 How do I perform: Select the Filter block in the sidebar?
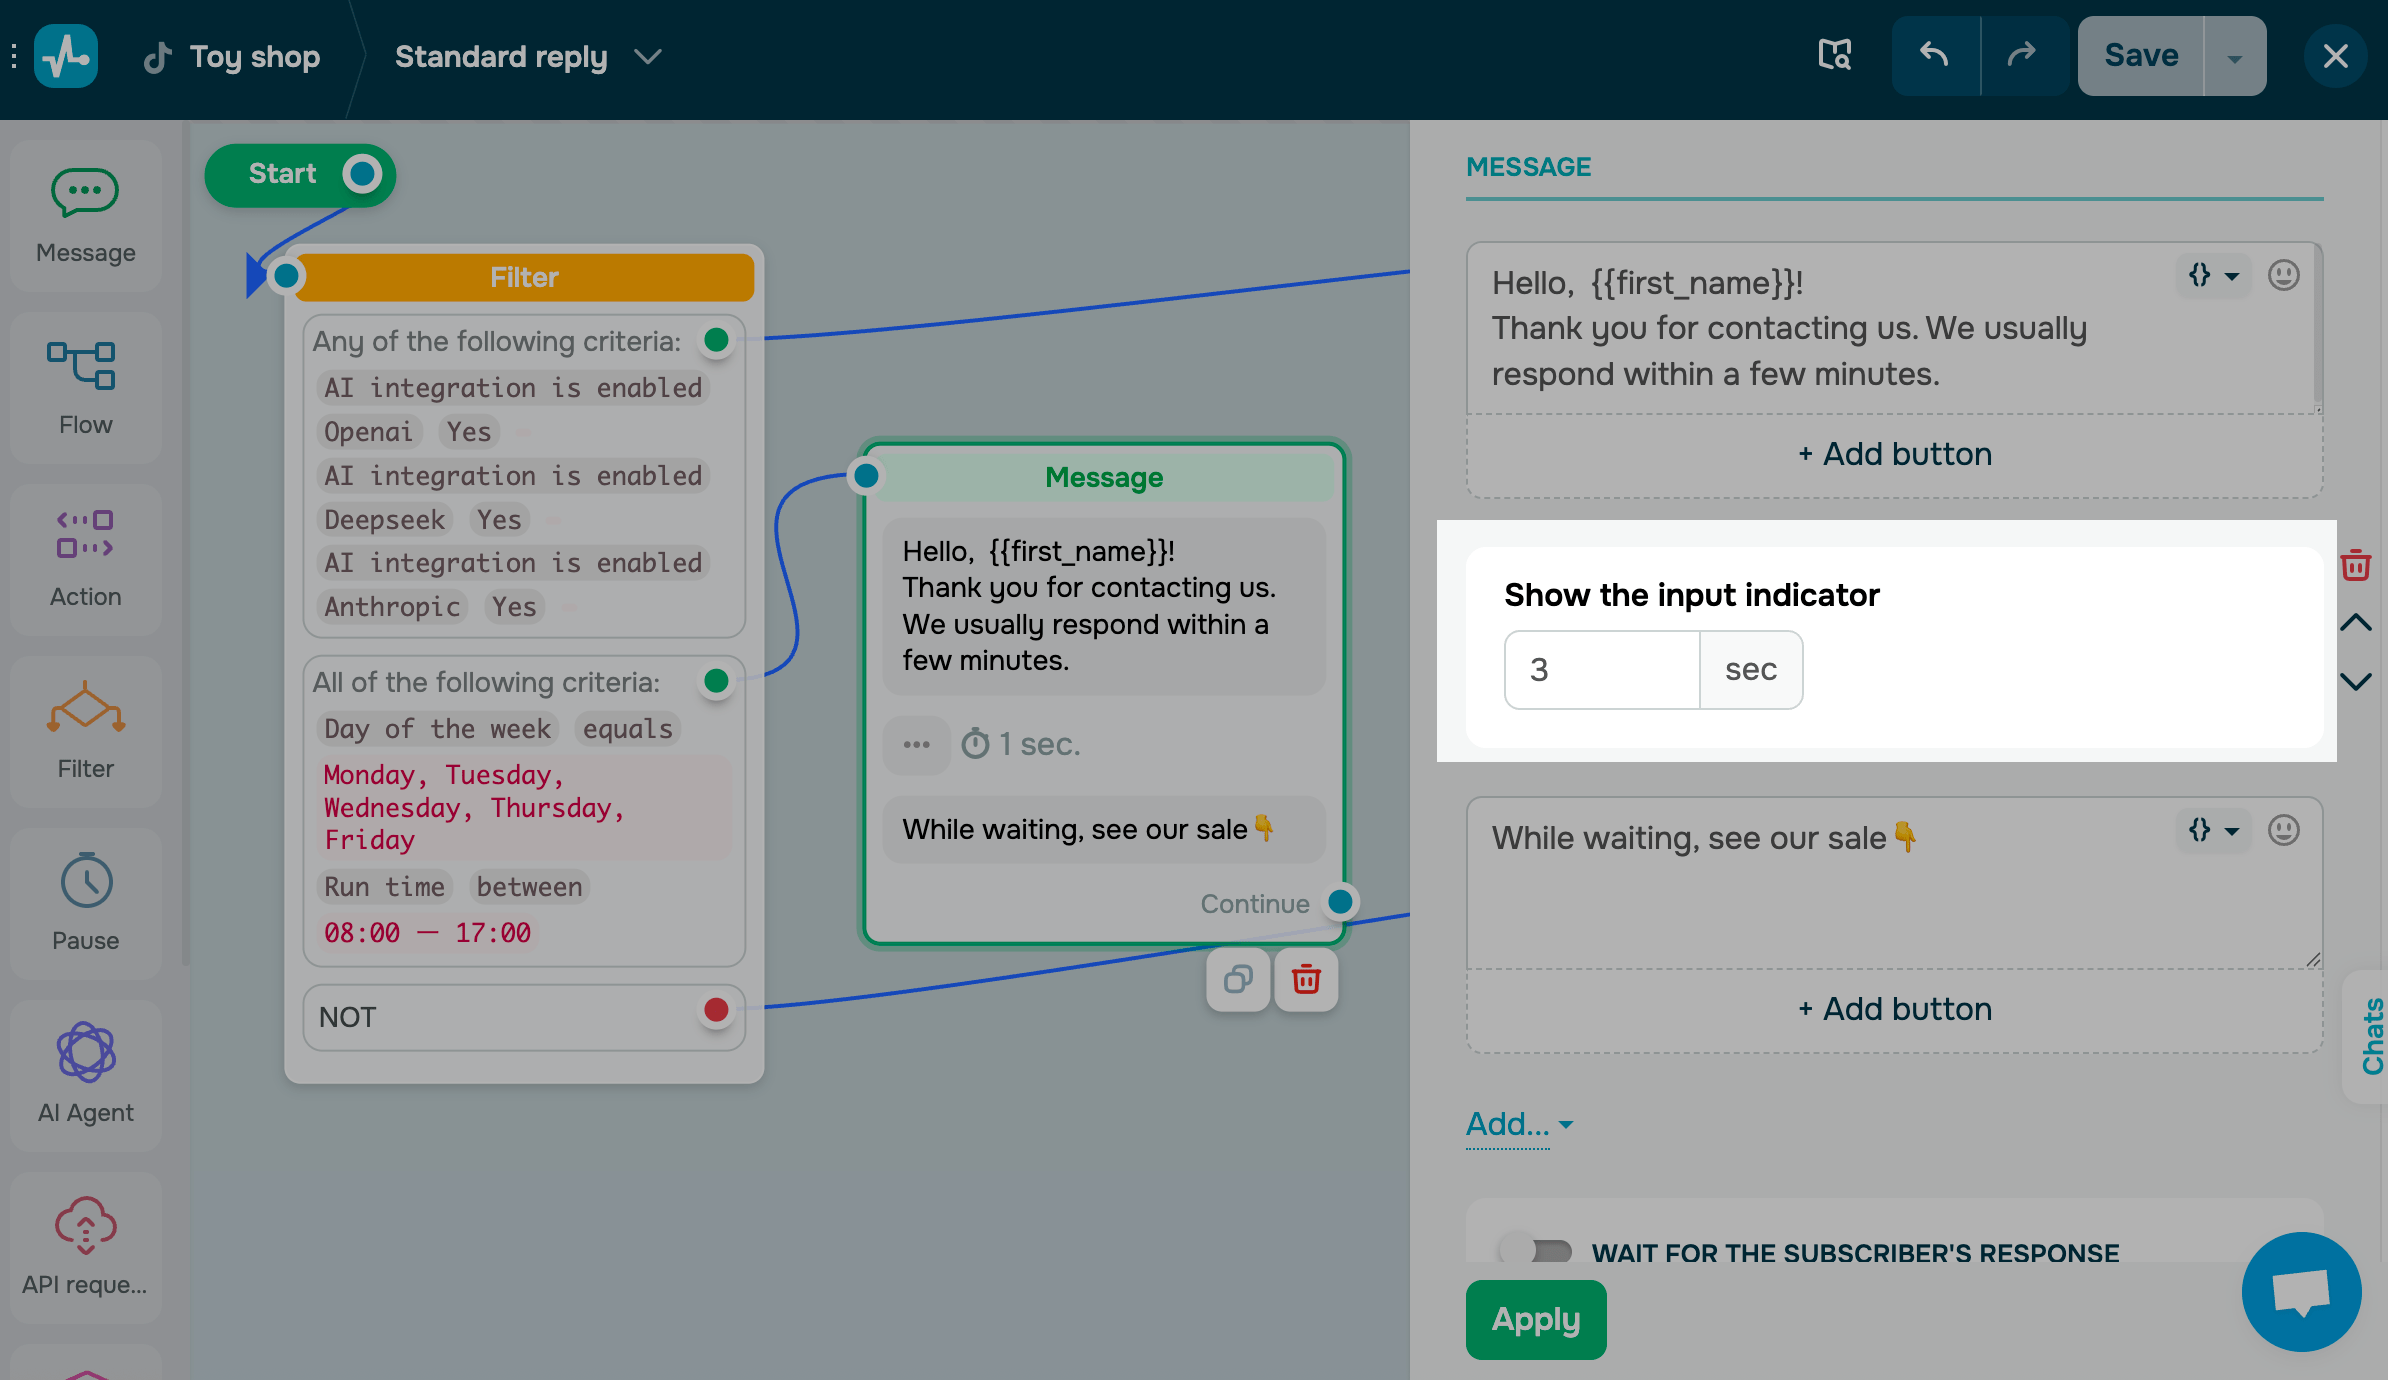85,730
